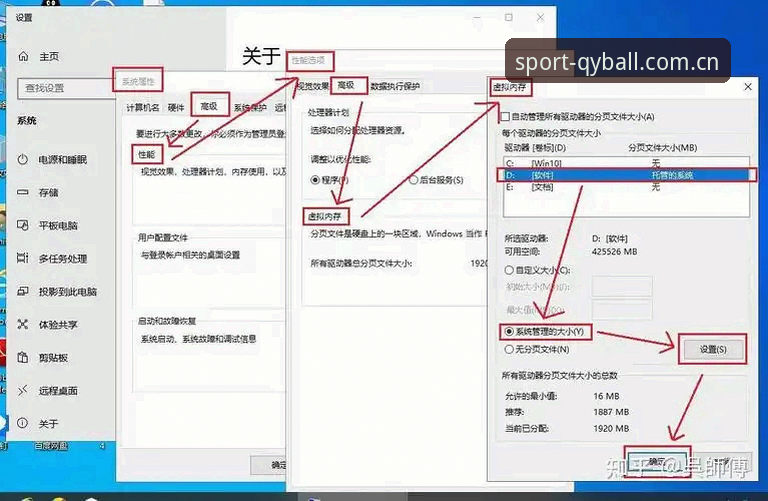The image size is (768, 501).
Task: Click 16 MB minimum allowed value
Action: [606, 396]
